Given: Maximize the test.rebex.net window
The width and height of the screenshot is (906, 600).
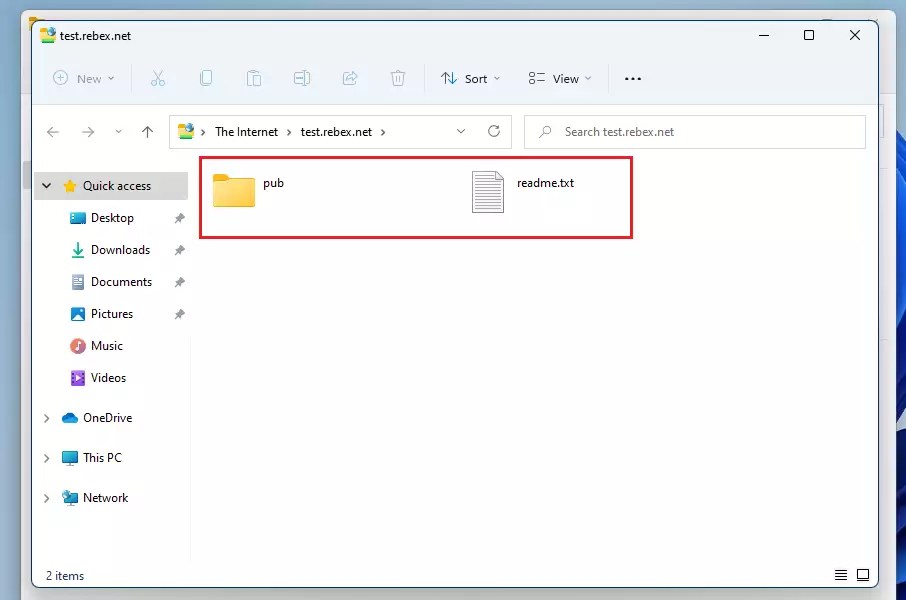Looking at the screenshot, I should click(809, 35).
